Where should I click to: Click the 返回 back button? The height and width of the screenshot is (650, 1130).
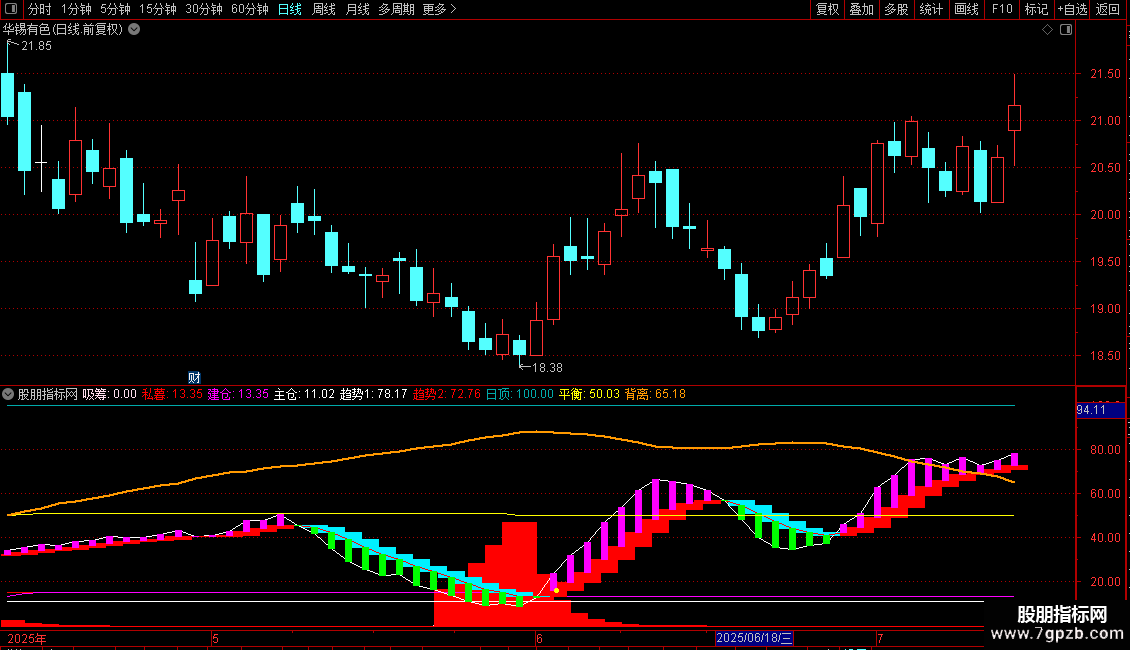pyautogui.click(x=1108, y=9)
